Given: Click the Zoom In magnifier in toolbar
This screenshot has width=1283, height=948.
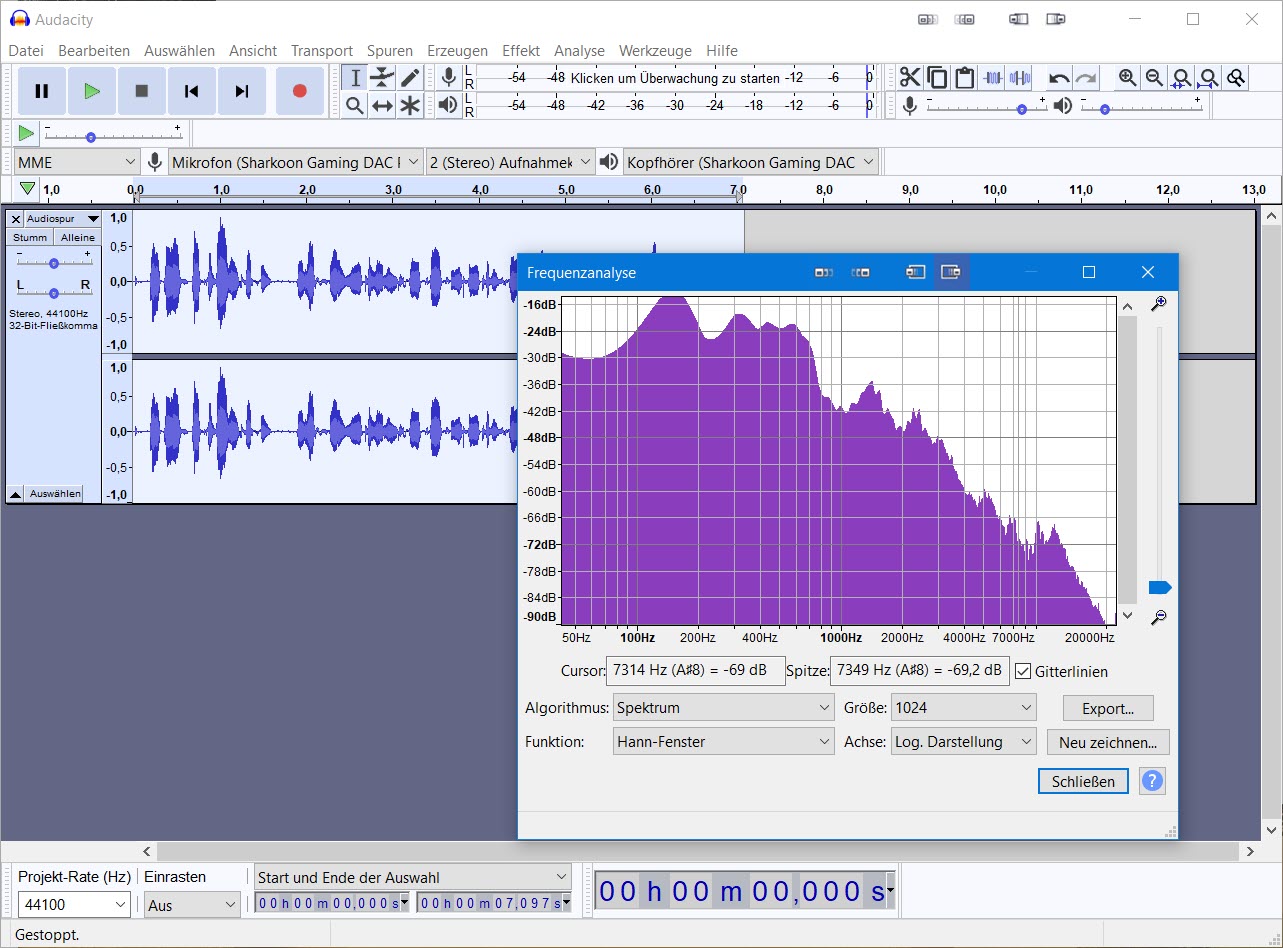Looking at the screenshot, I should (x=1127, y=78).
